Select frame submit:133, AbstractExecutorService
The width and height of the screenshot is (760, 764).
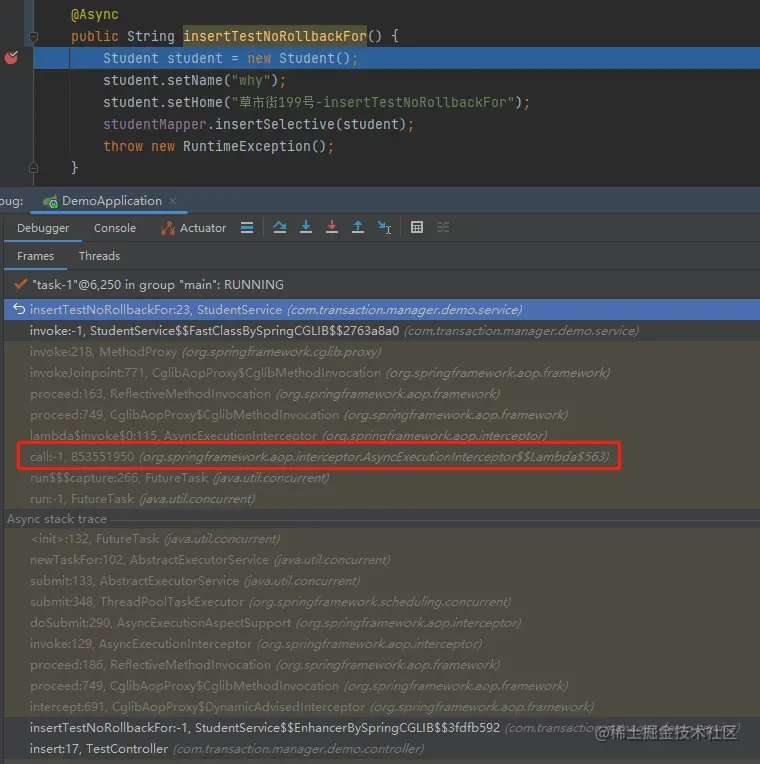(381, 581)
